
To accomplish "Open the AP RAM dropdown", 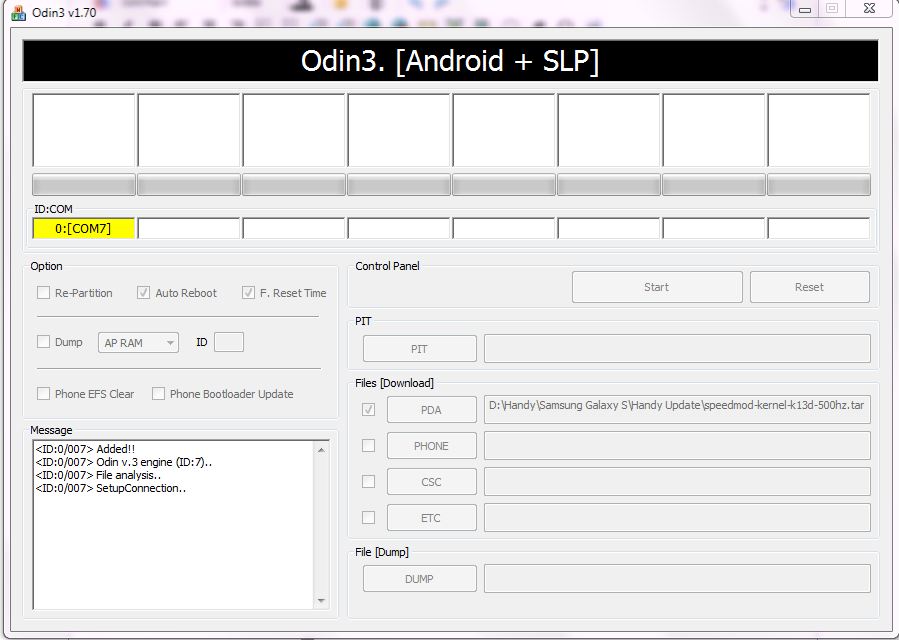I will (x=138, y=343).
